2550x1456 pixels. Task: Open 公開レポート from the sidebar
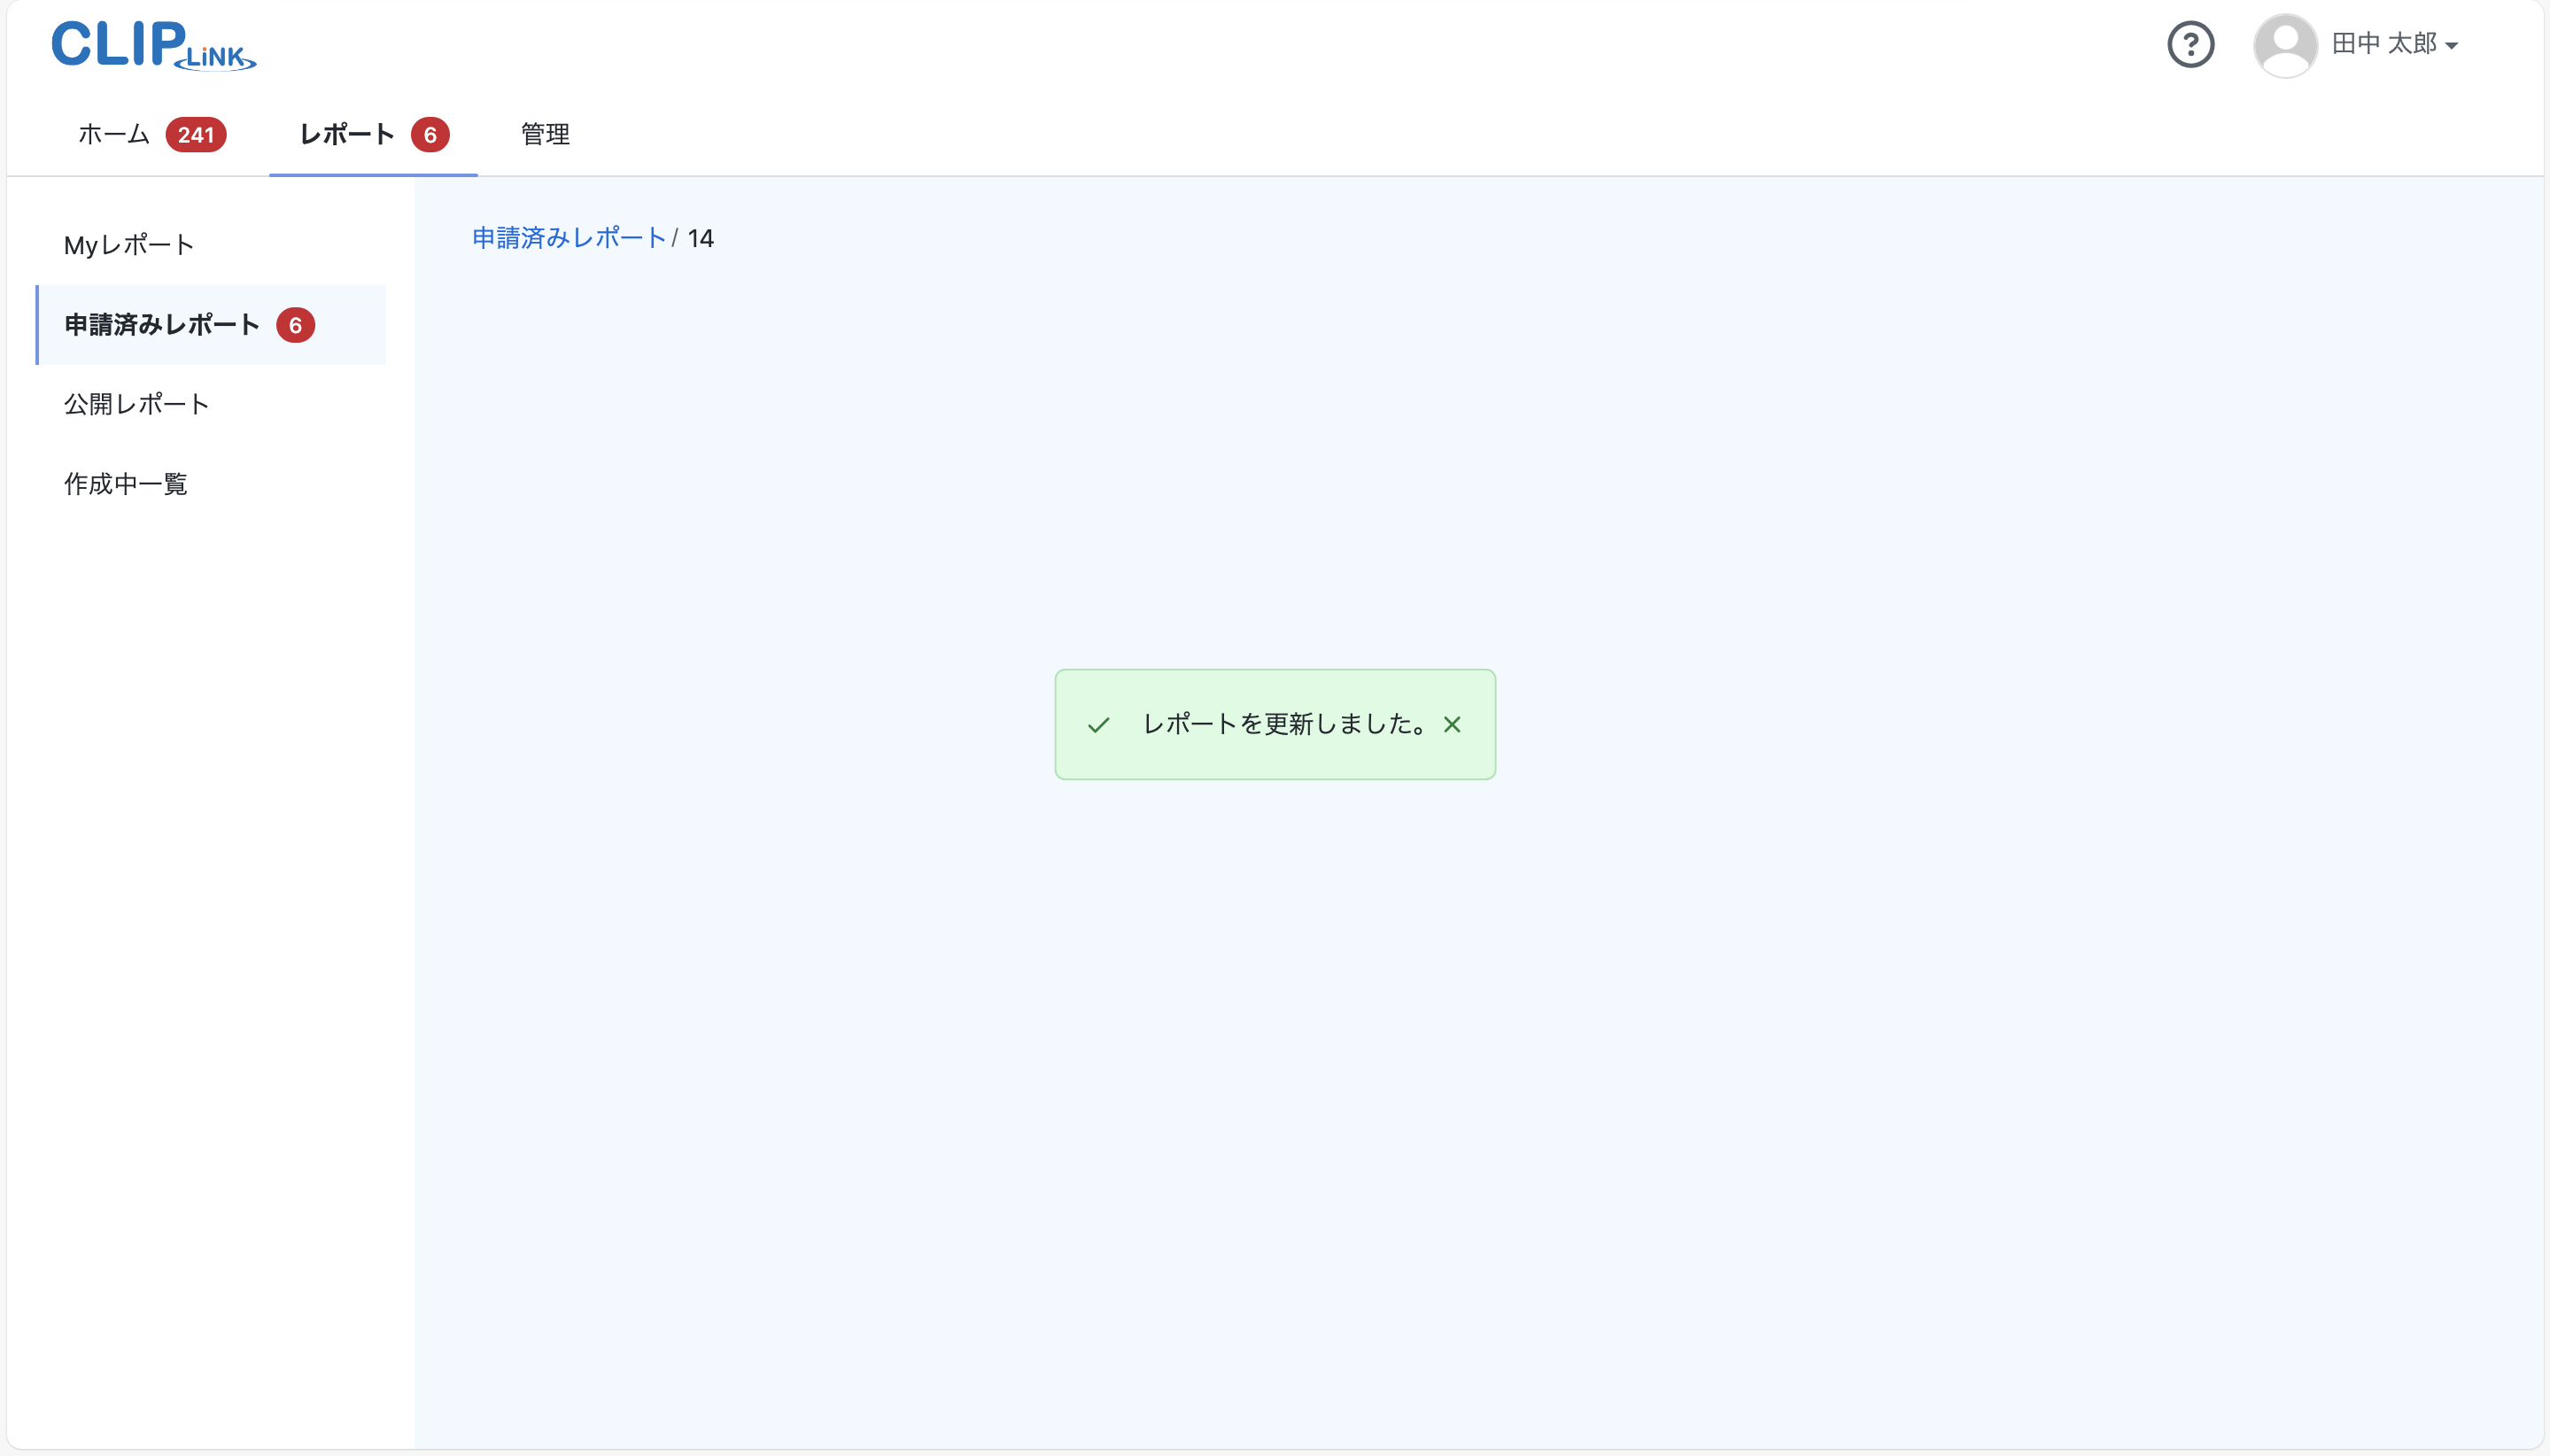click(136, 404)
